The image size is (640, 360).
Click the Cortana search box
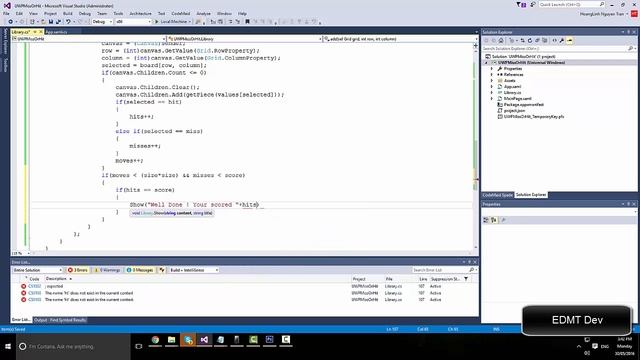click(73, 347)
